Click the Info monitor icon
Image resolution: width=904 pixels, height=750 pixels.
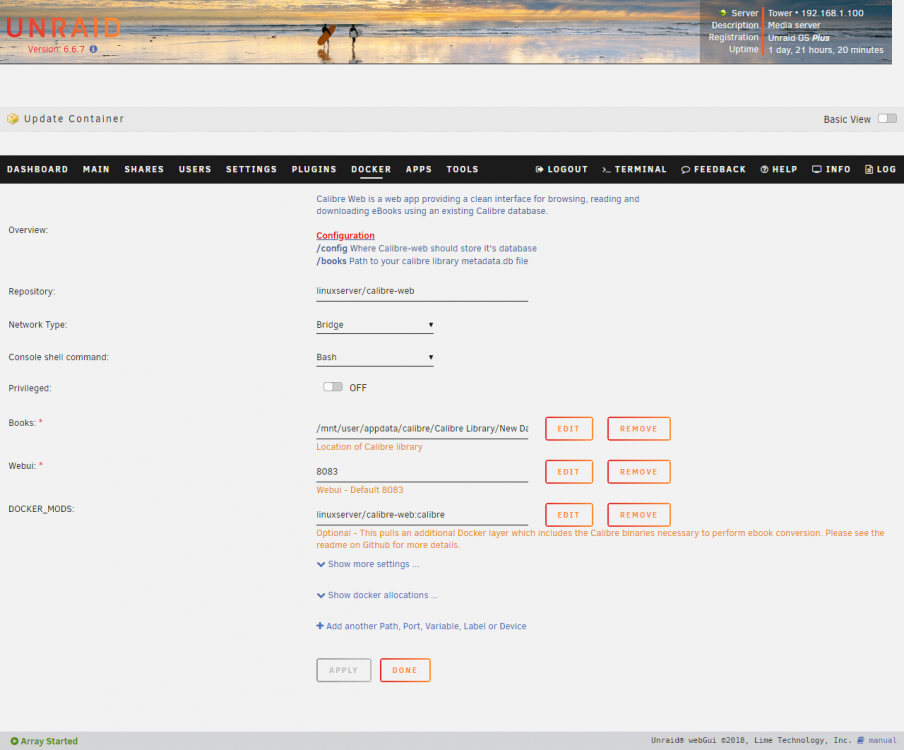pyautogui.click(x=816, y=169)
